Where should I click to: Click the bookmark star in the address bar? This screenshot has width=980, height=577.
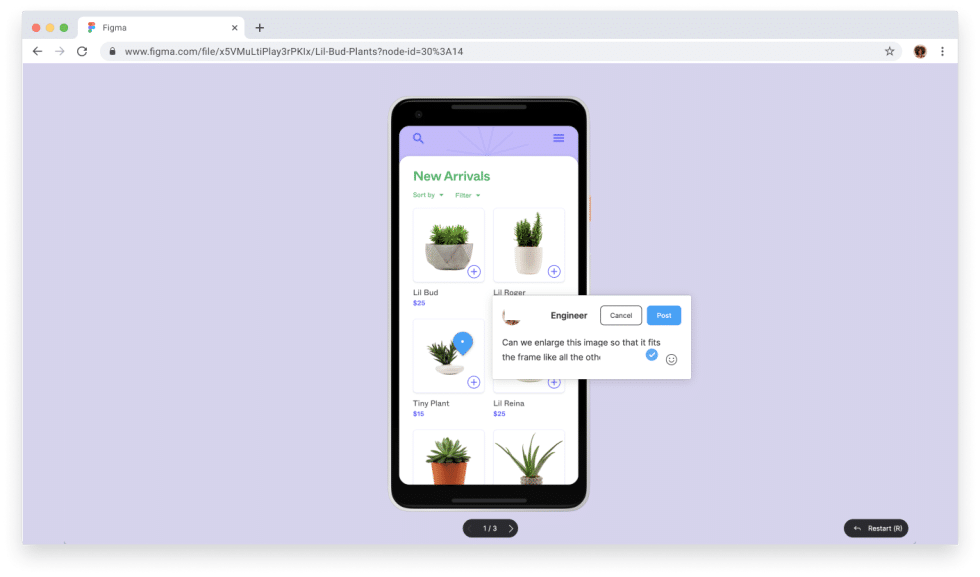(889, 50)
